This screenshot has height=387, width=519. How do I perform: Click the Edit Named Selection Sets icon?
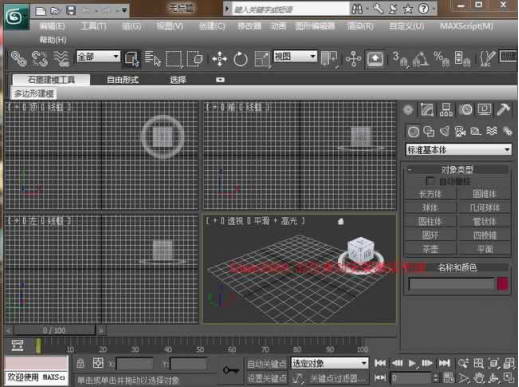[487, 59]
